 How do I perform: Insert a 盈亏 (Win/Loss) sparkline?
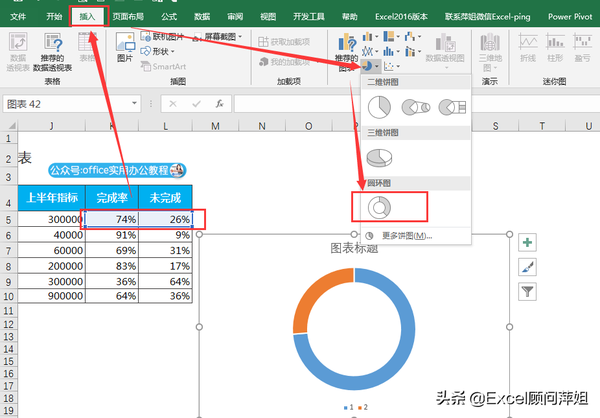coord(582,47)
